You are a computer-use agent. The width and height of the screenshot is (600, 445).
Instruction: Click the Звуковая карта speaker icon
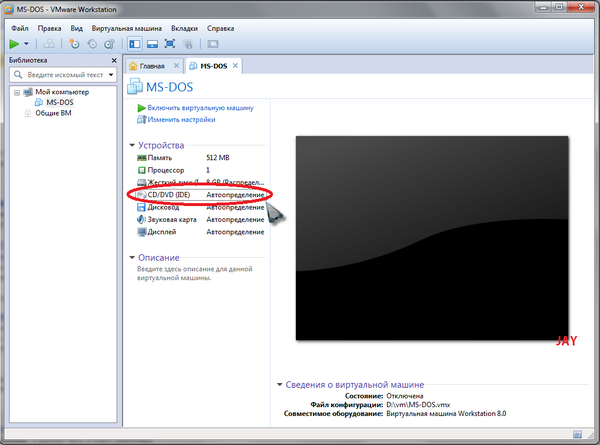point(141,220)
